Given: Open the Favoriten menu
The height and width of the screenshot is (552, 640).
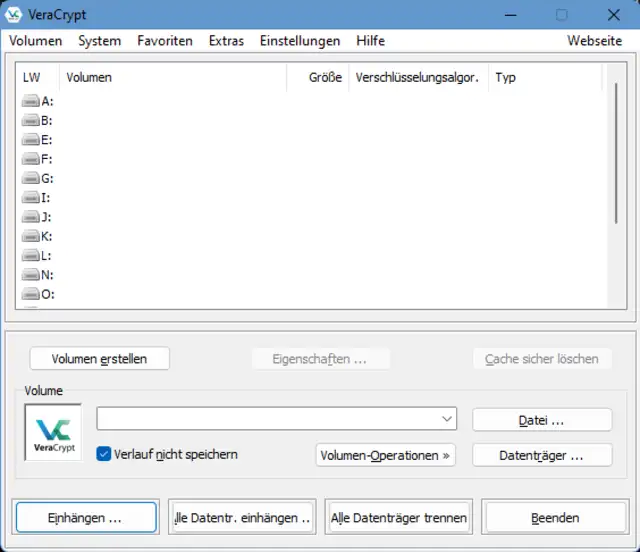Looking at the screenshot, I should pos(165,41).
